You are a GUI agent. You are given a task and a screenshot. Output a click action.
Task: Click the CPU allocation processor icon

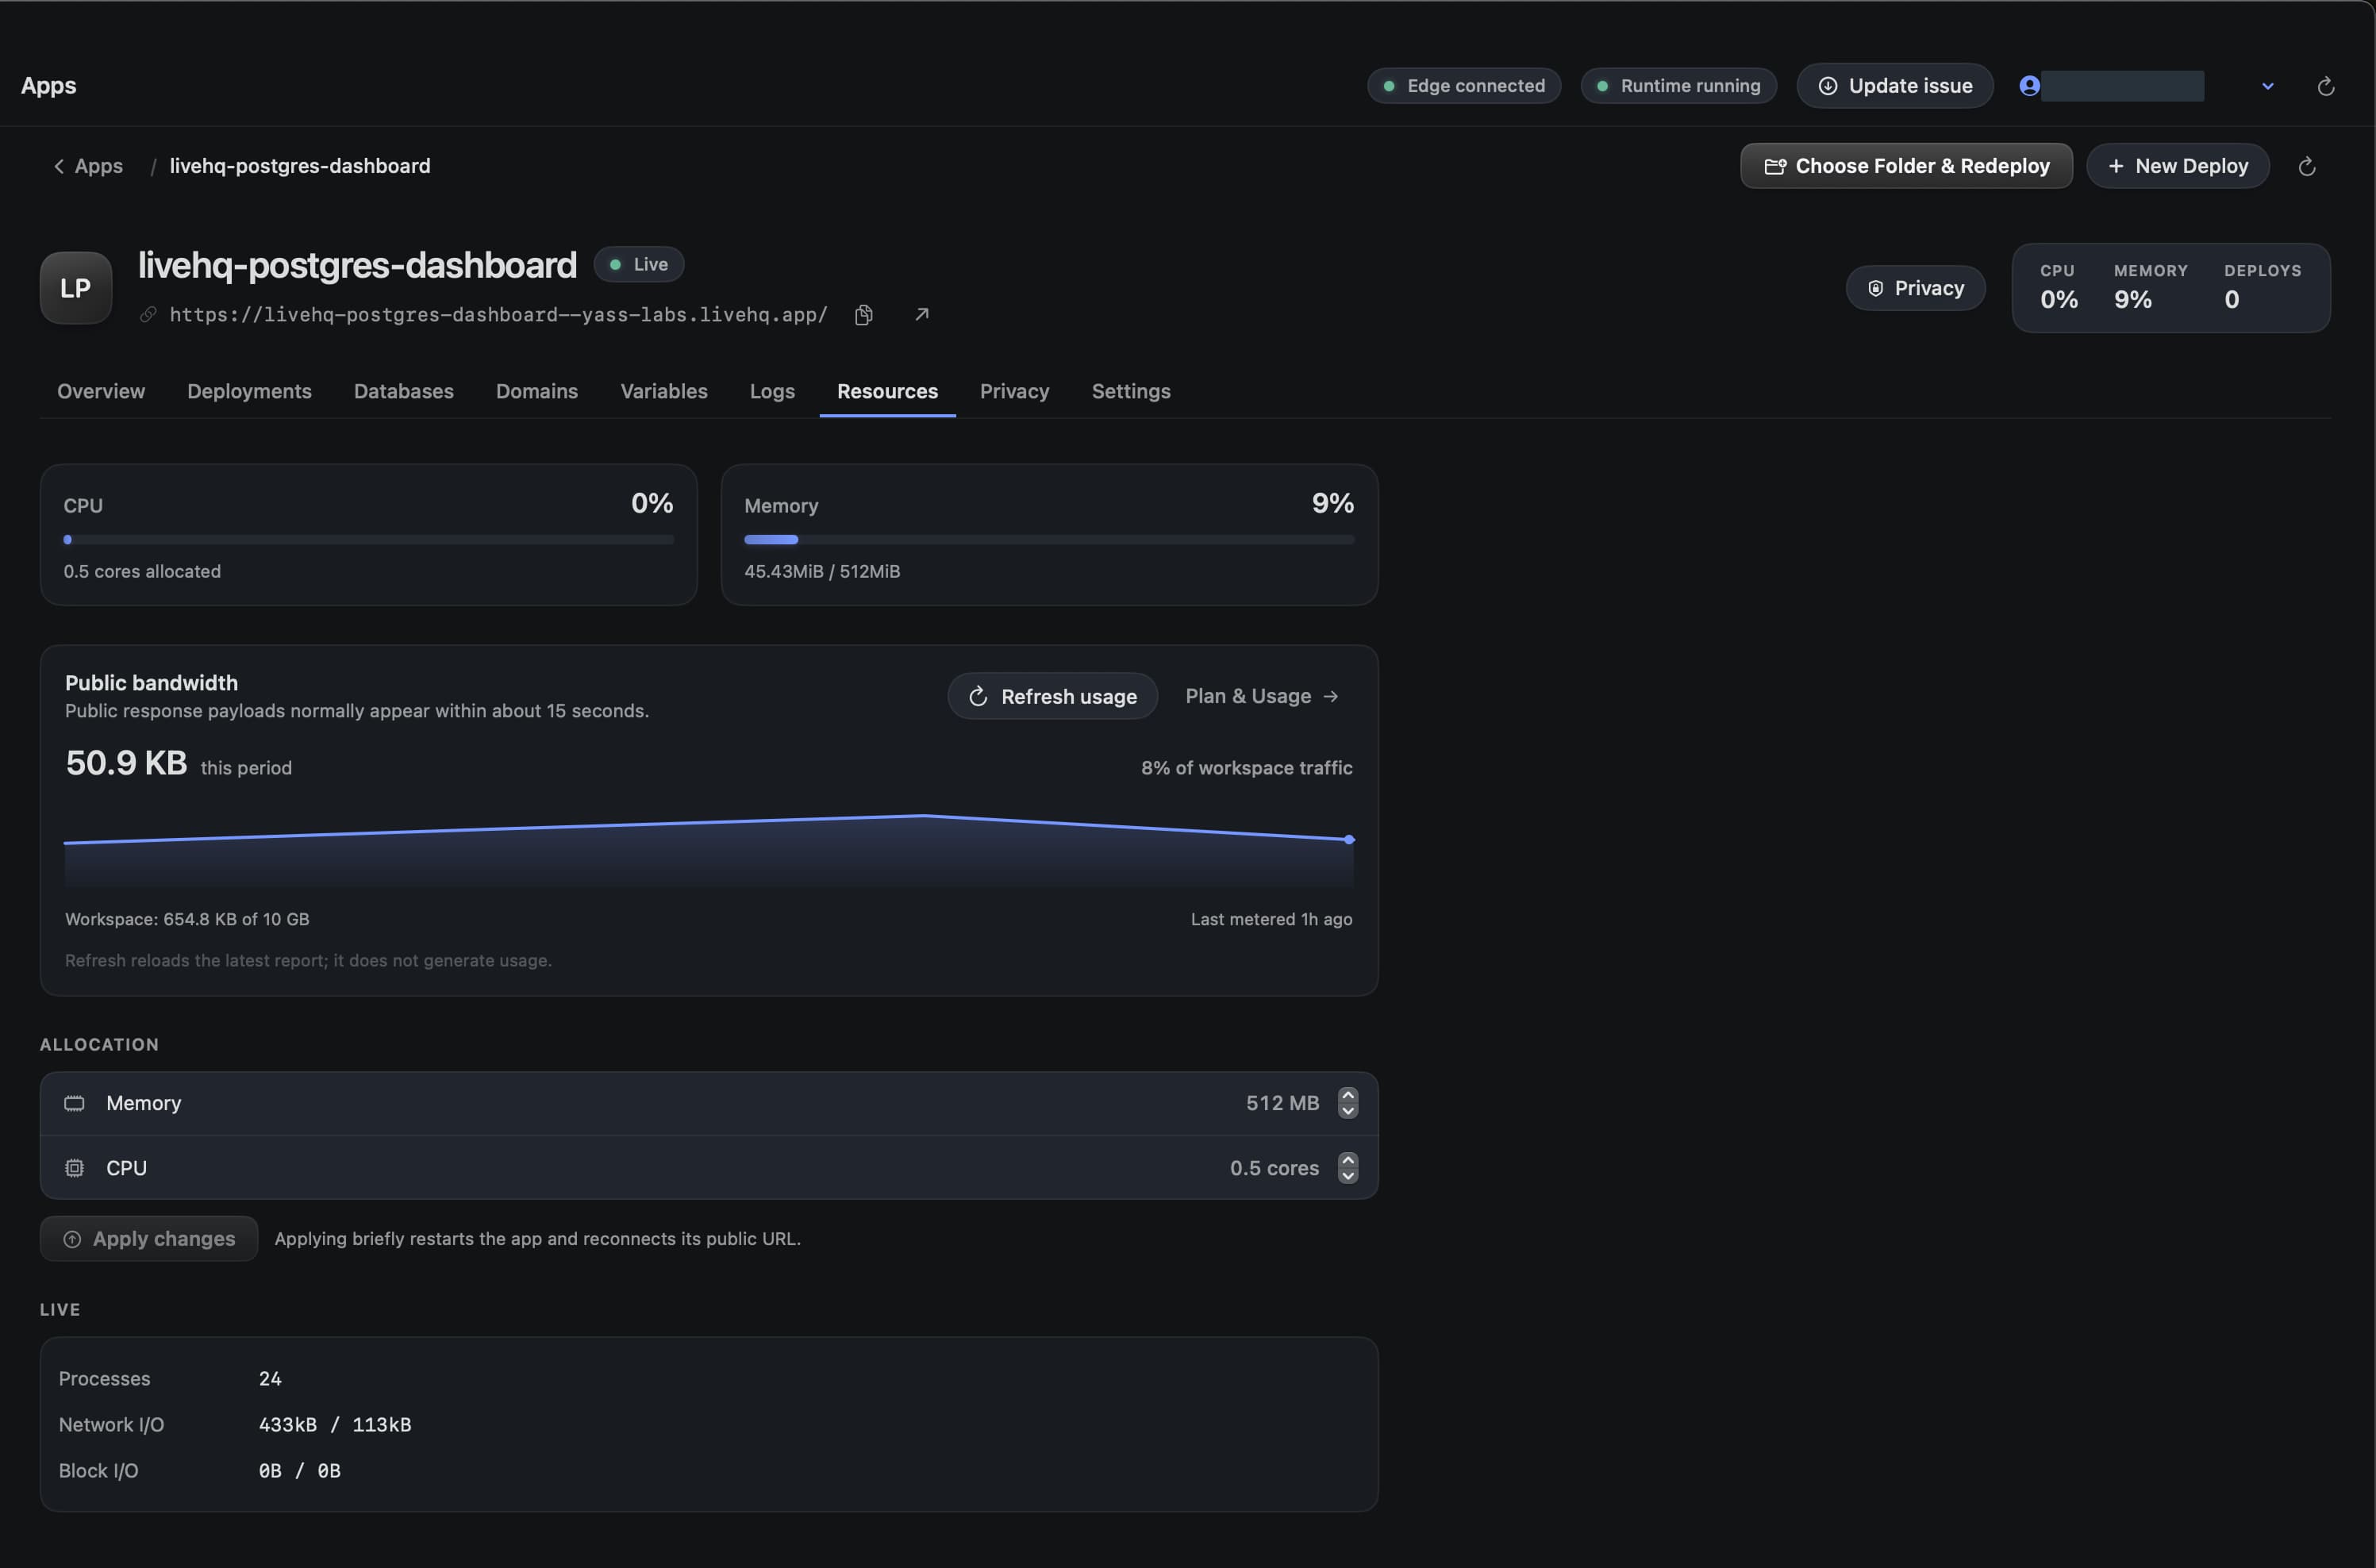[74, 1168]
